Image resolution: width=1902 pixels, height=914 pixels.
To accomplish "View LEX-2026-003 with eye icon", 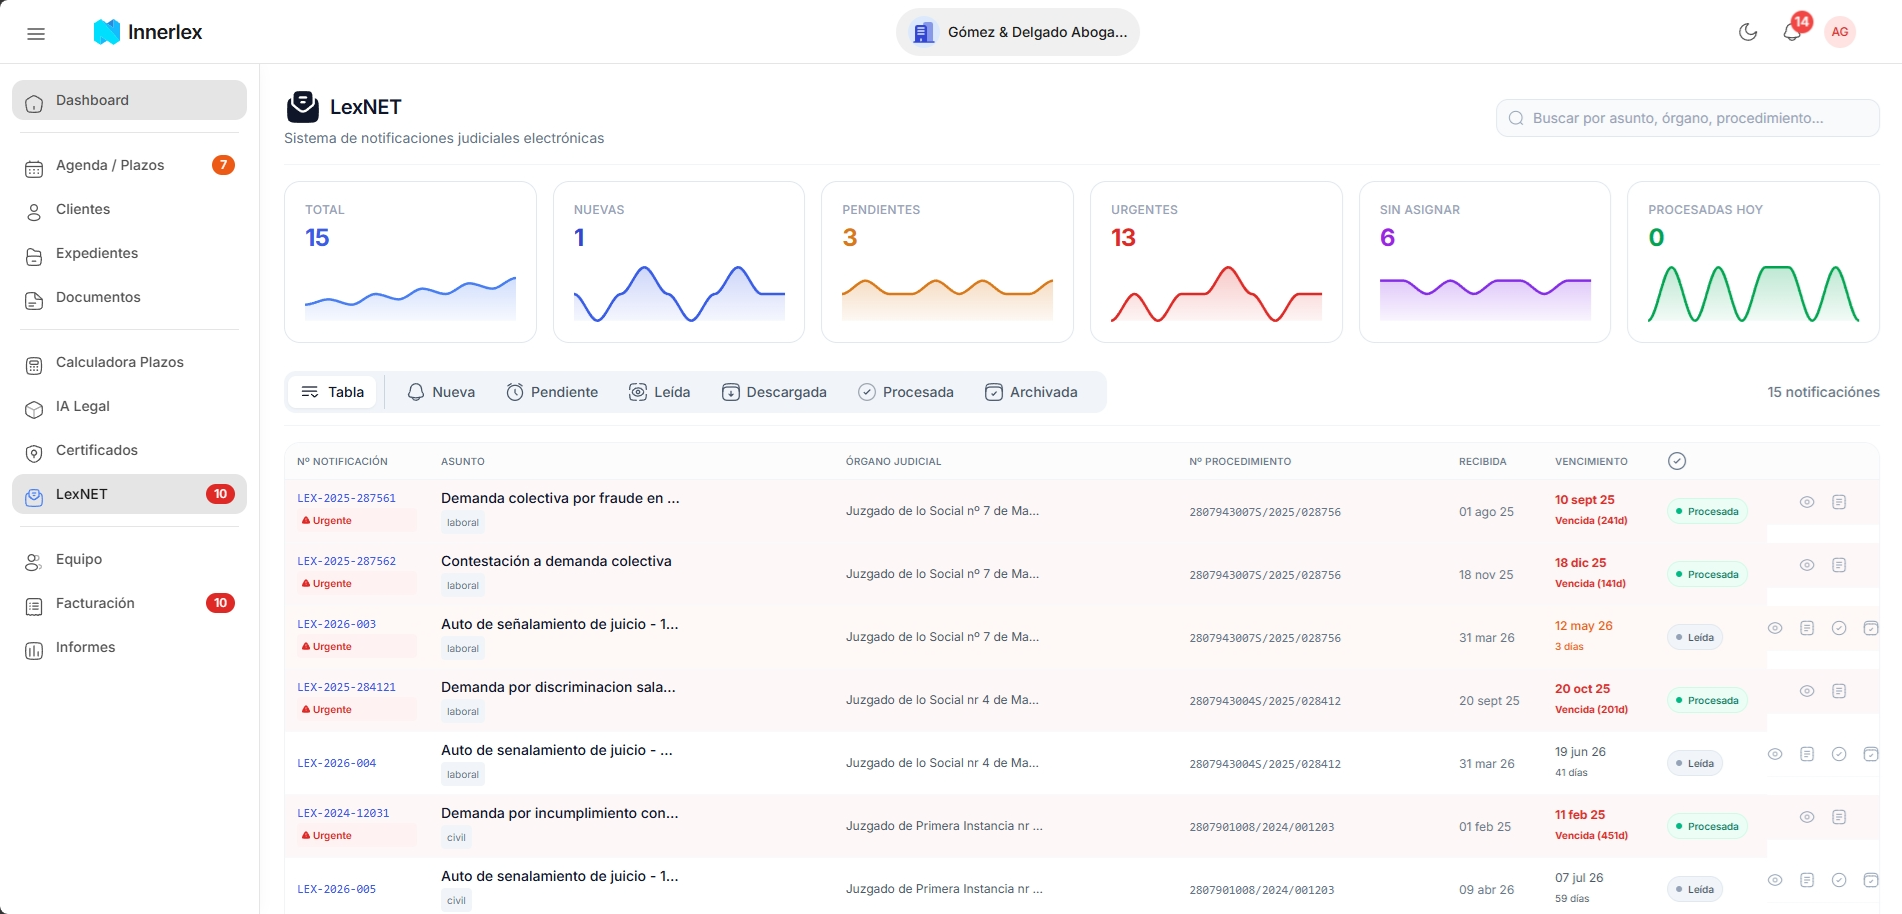I will (x=1775, y=628).
